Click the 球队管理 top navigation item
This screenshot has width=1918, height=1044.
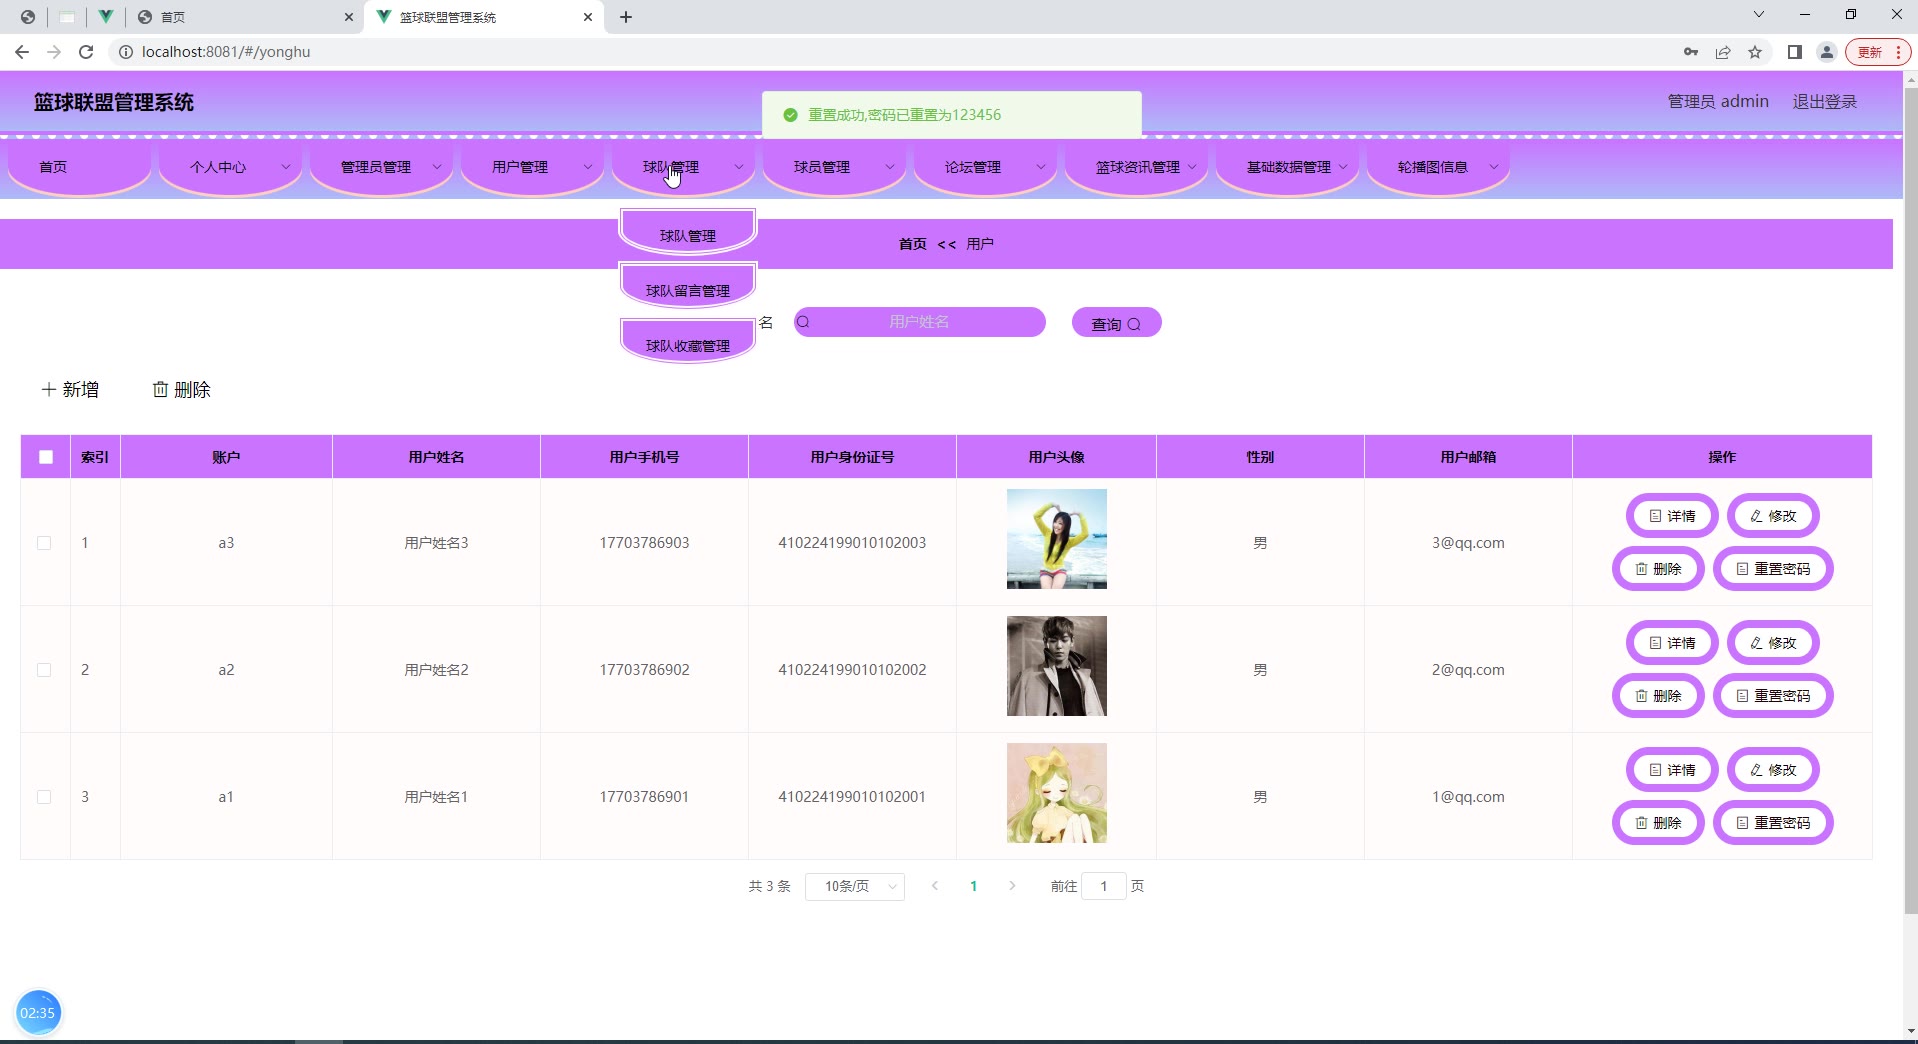click(683, 167)
